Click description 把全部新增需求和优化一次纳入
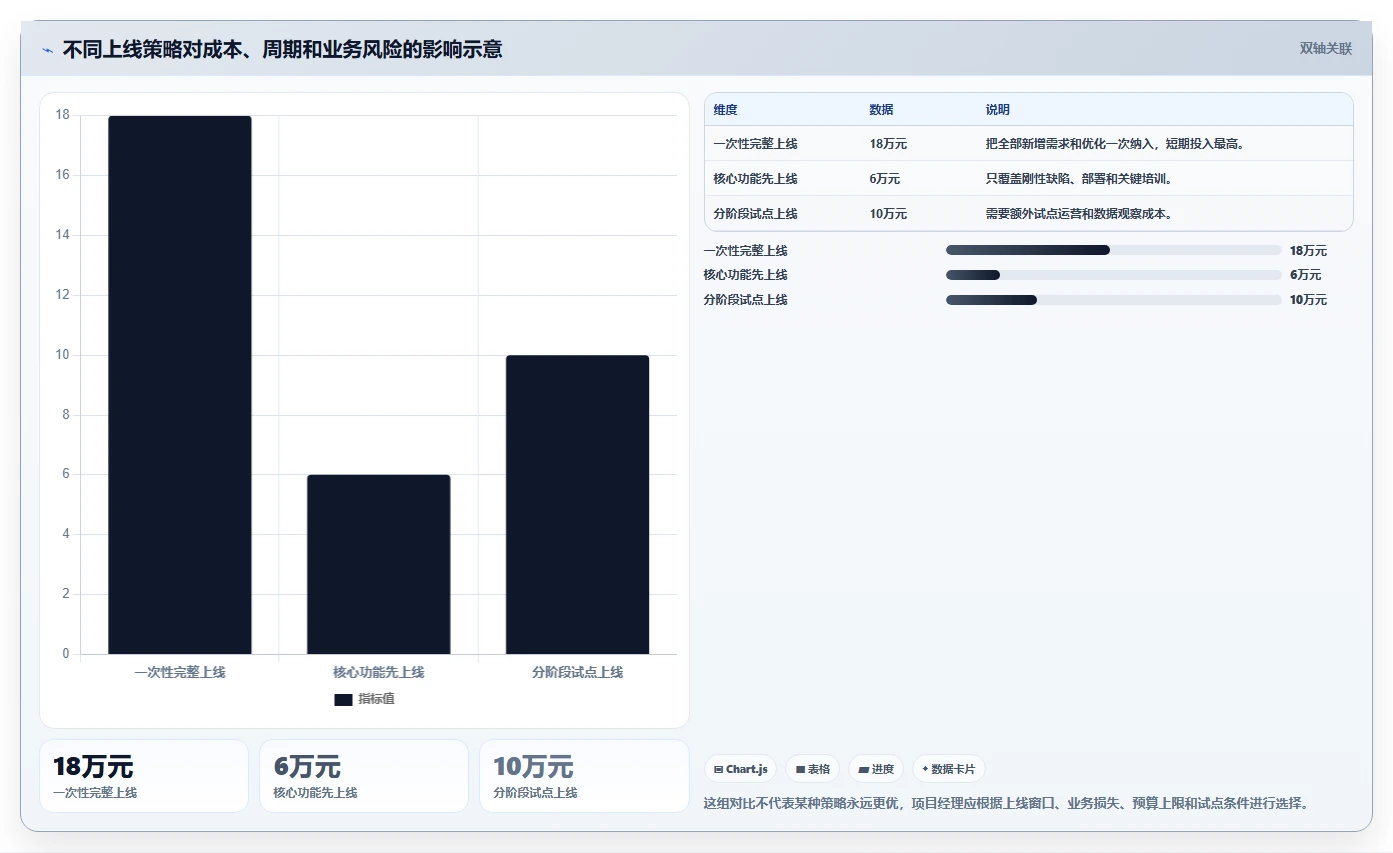This screenshot has width=1393, height=853. (1115, 144)
